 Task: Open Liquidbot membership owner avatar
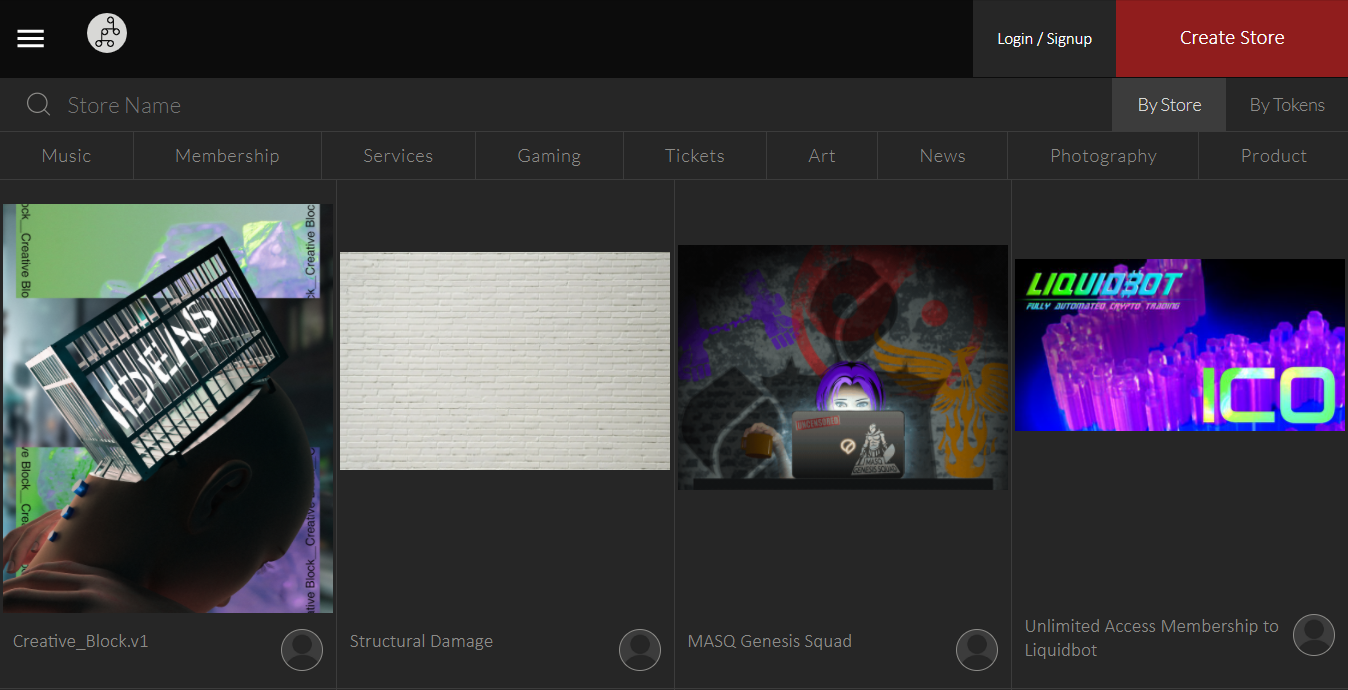coord(1314,635)
